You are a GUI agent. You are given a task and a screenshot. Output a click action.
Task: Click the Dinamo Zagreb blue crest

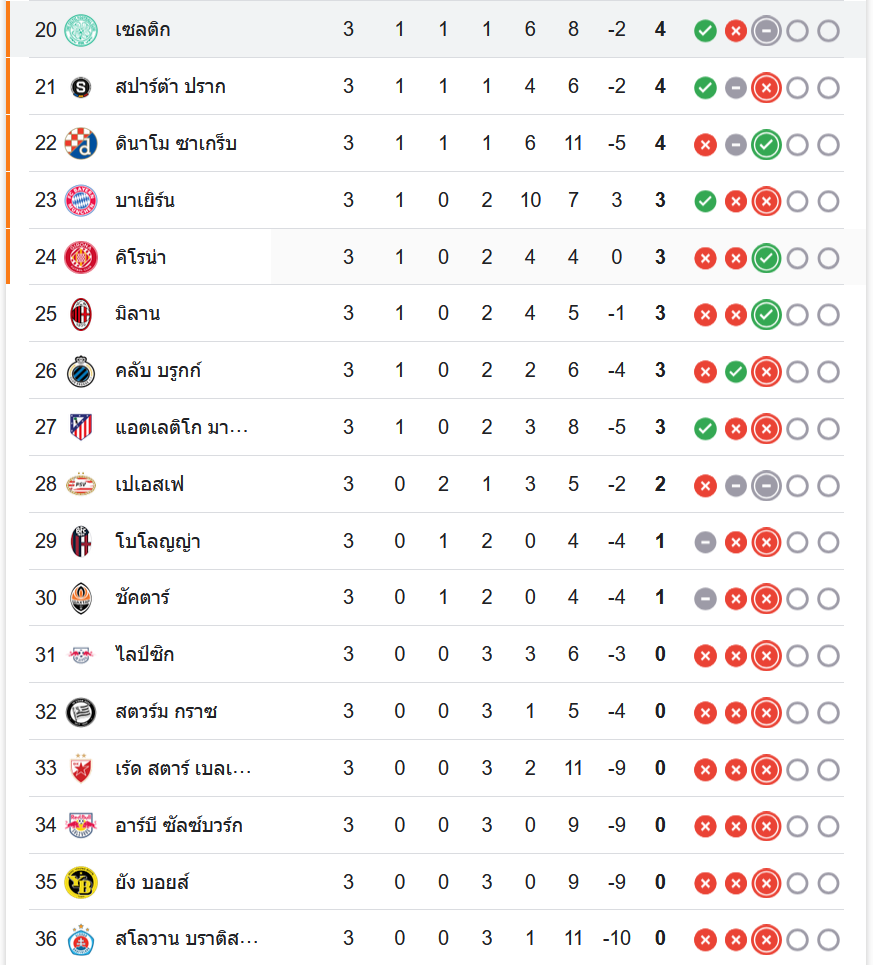click(x=81, y=144)
